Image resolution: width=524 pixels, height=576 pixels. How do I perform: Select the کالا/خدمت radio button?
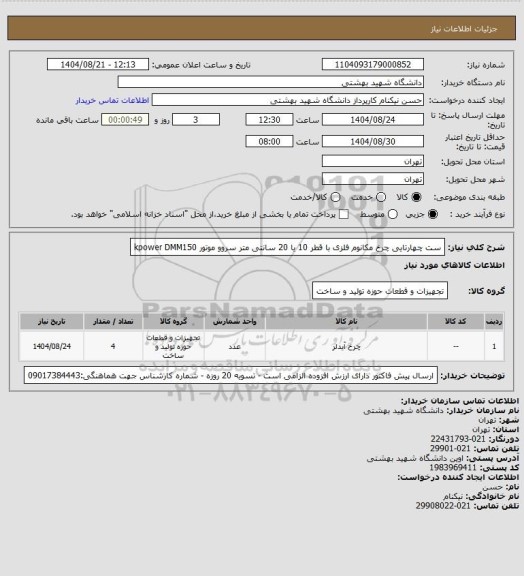point(335,197)
